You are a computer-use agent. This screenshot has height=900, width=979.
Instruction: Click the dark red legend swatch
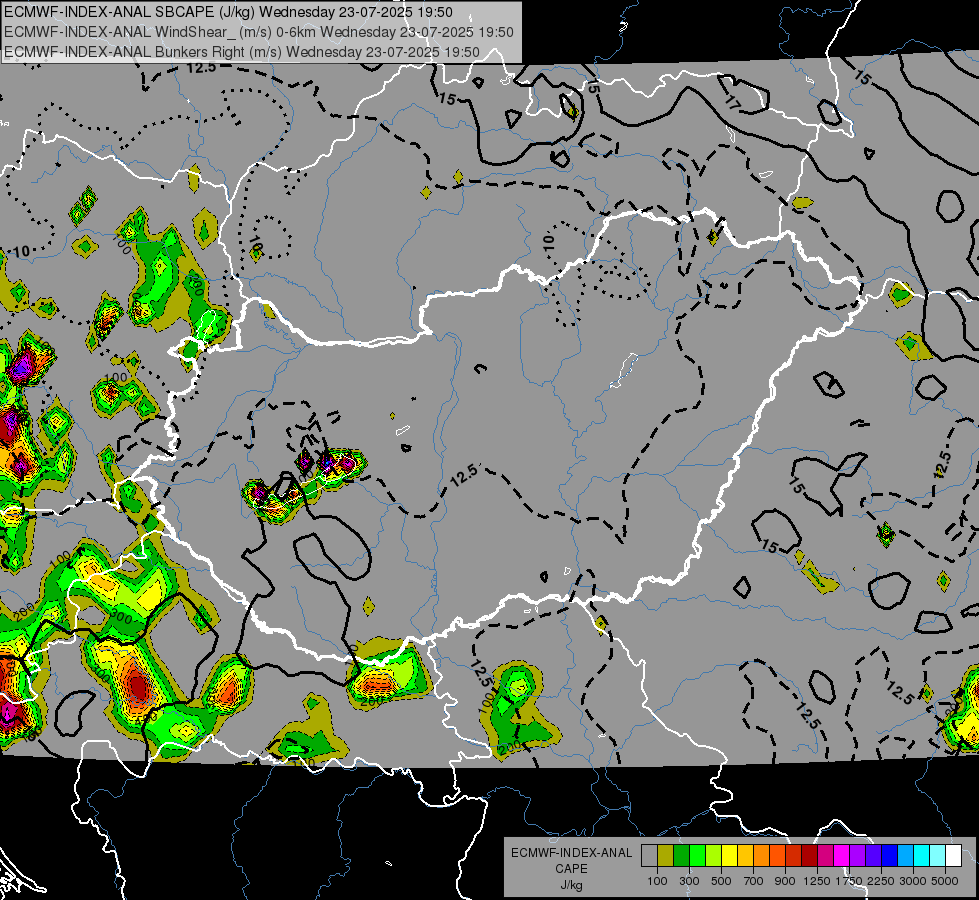coord(810,856)
